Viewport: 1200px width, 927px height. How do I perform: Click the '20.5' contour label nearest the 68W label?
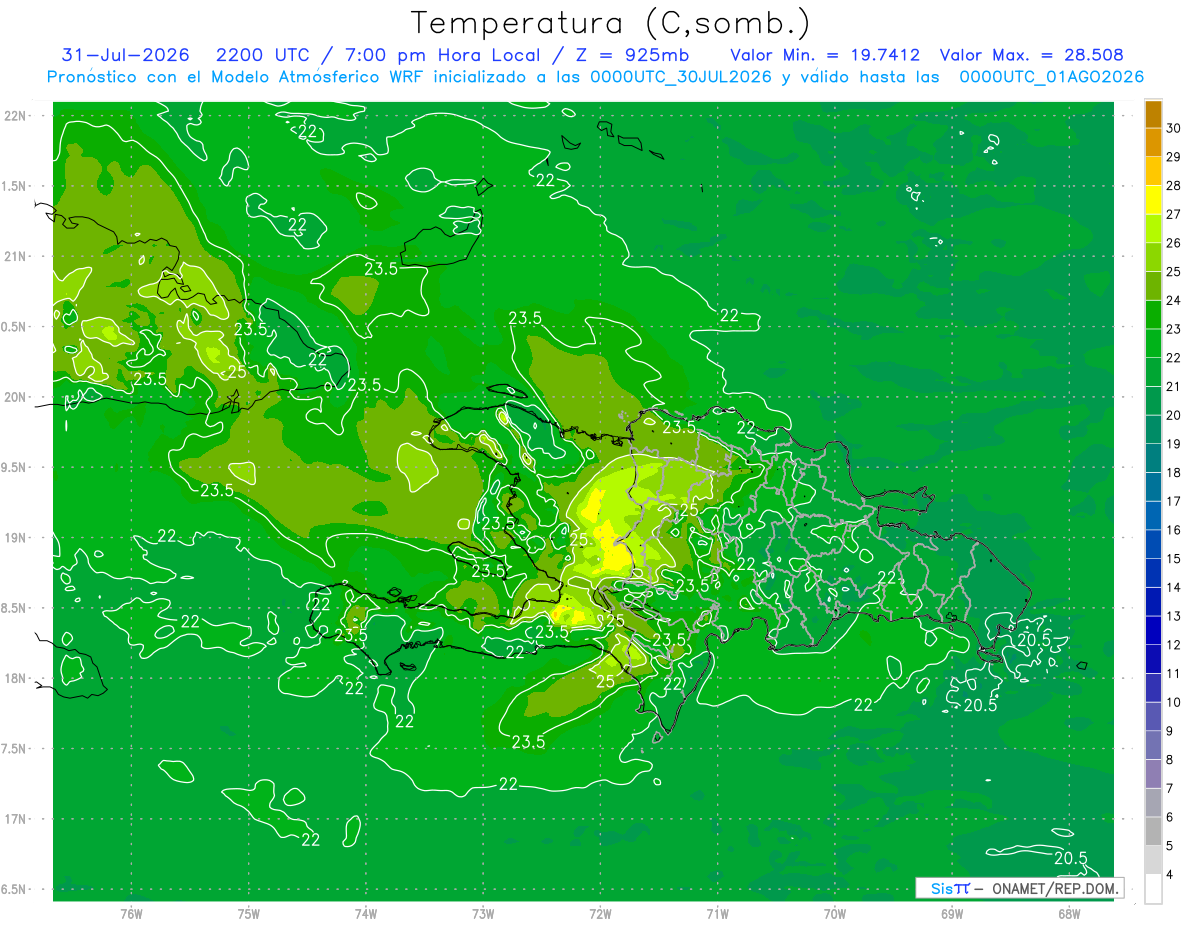point(1070,858)
